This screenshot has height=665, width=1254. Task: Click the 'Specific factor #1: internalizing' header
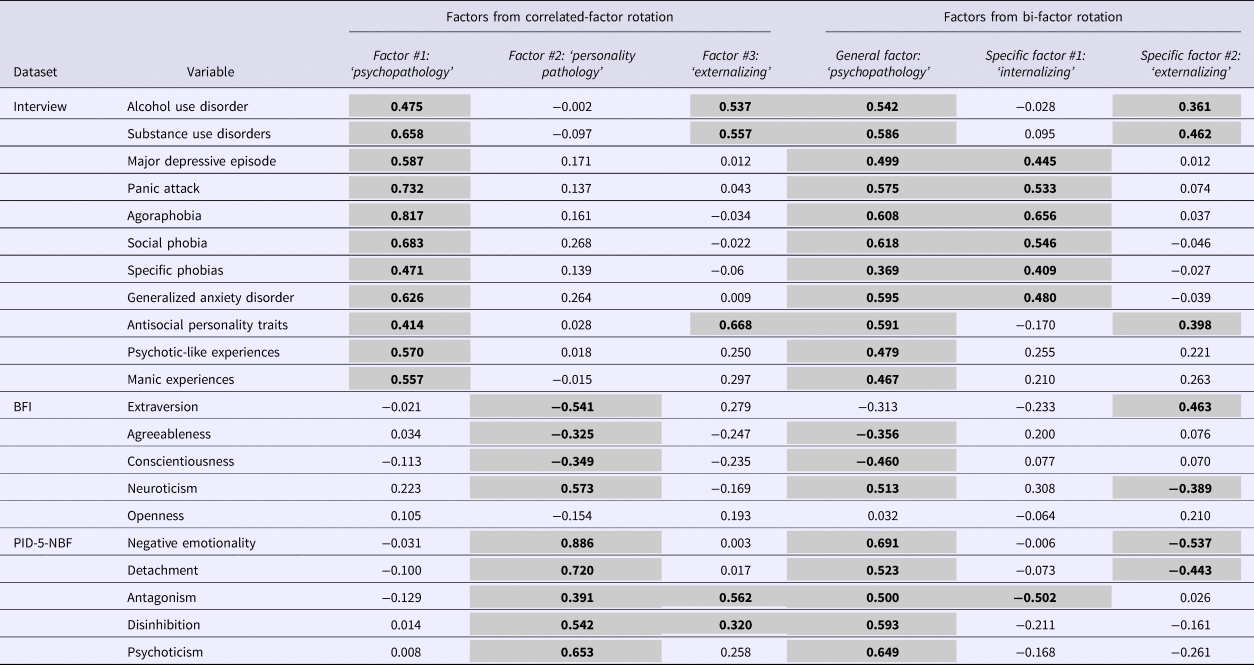point(1035,64)
